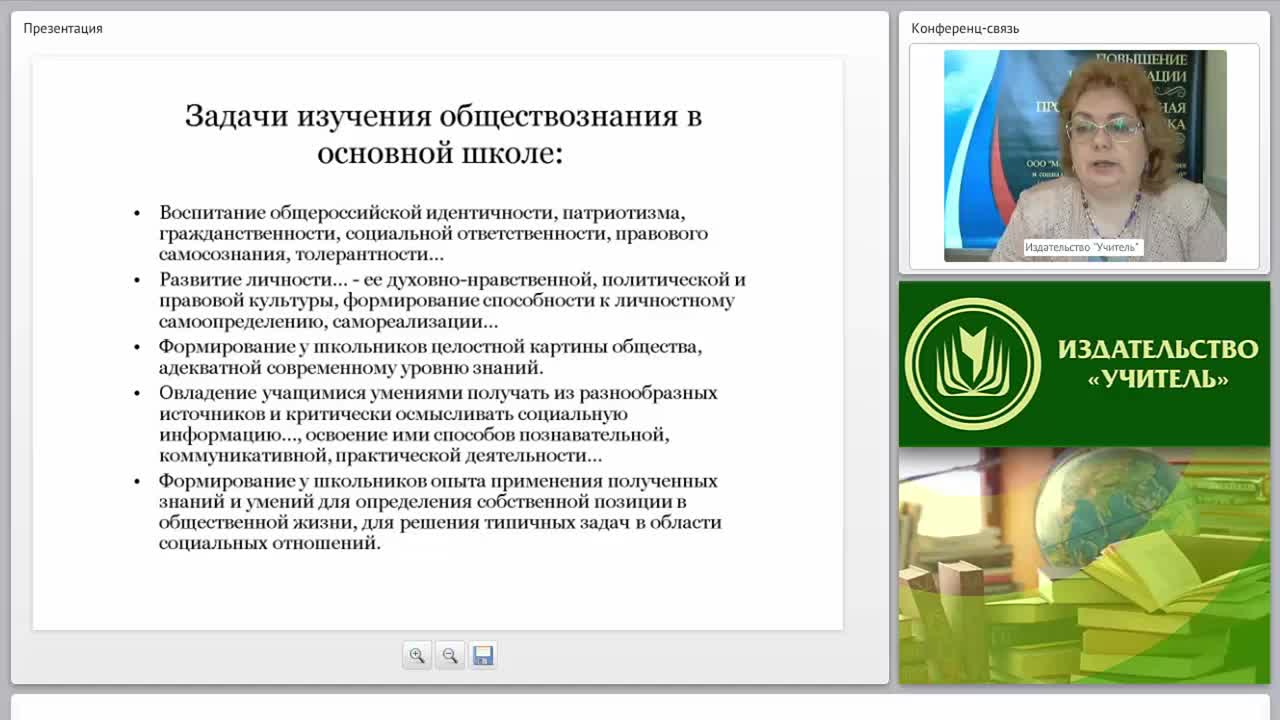Zoom out of the presentation slide

pos(450,655)
